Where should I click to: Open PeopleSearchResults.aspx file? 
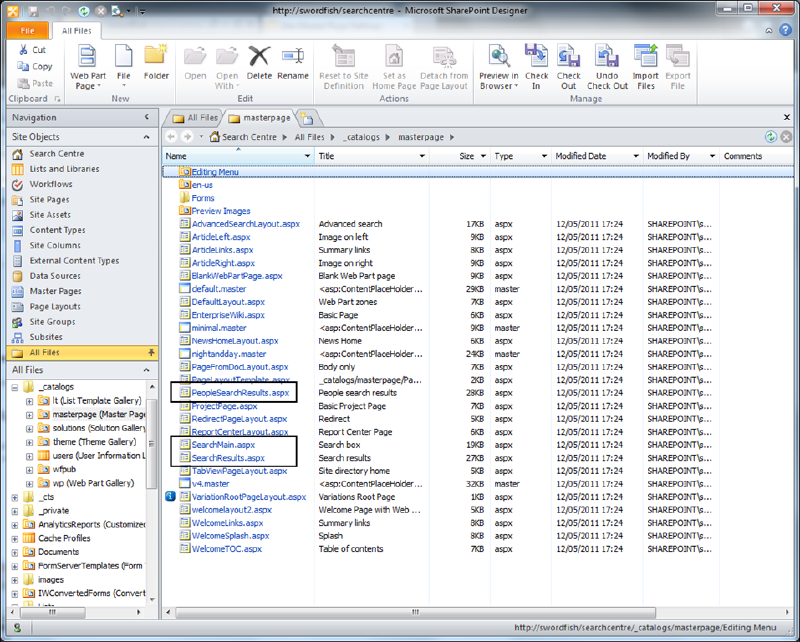[x=240, y=393]
